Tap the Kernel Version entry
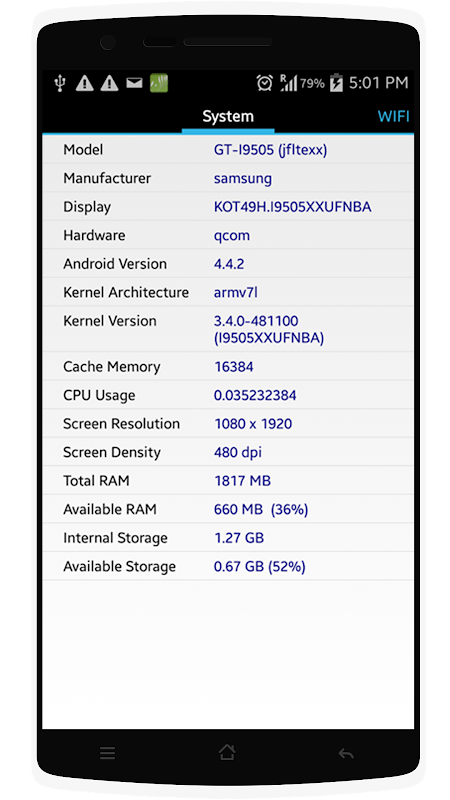The height and width of the screenshot is (800, 450). (x=228, y=329)
